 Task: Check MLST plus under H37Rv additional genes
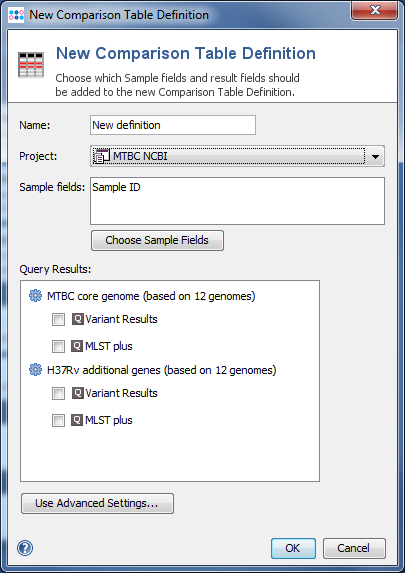click(58, 420)
